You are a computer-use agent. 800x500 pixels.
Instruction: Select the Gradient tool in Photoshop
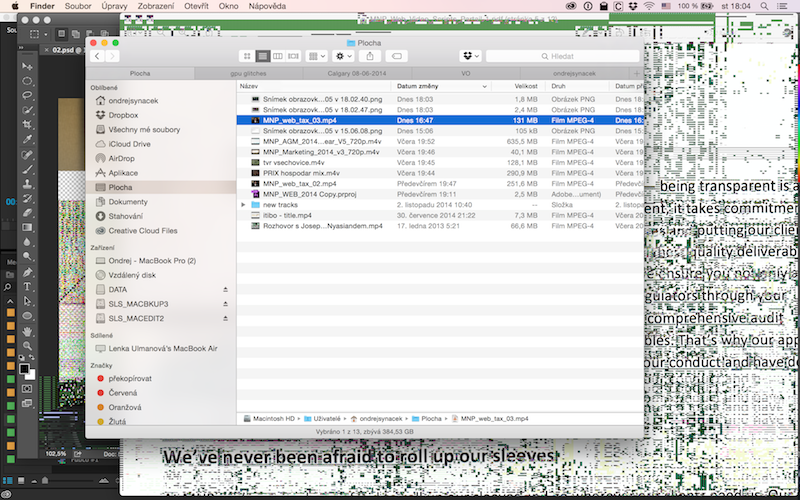[27, 228]
